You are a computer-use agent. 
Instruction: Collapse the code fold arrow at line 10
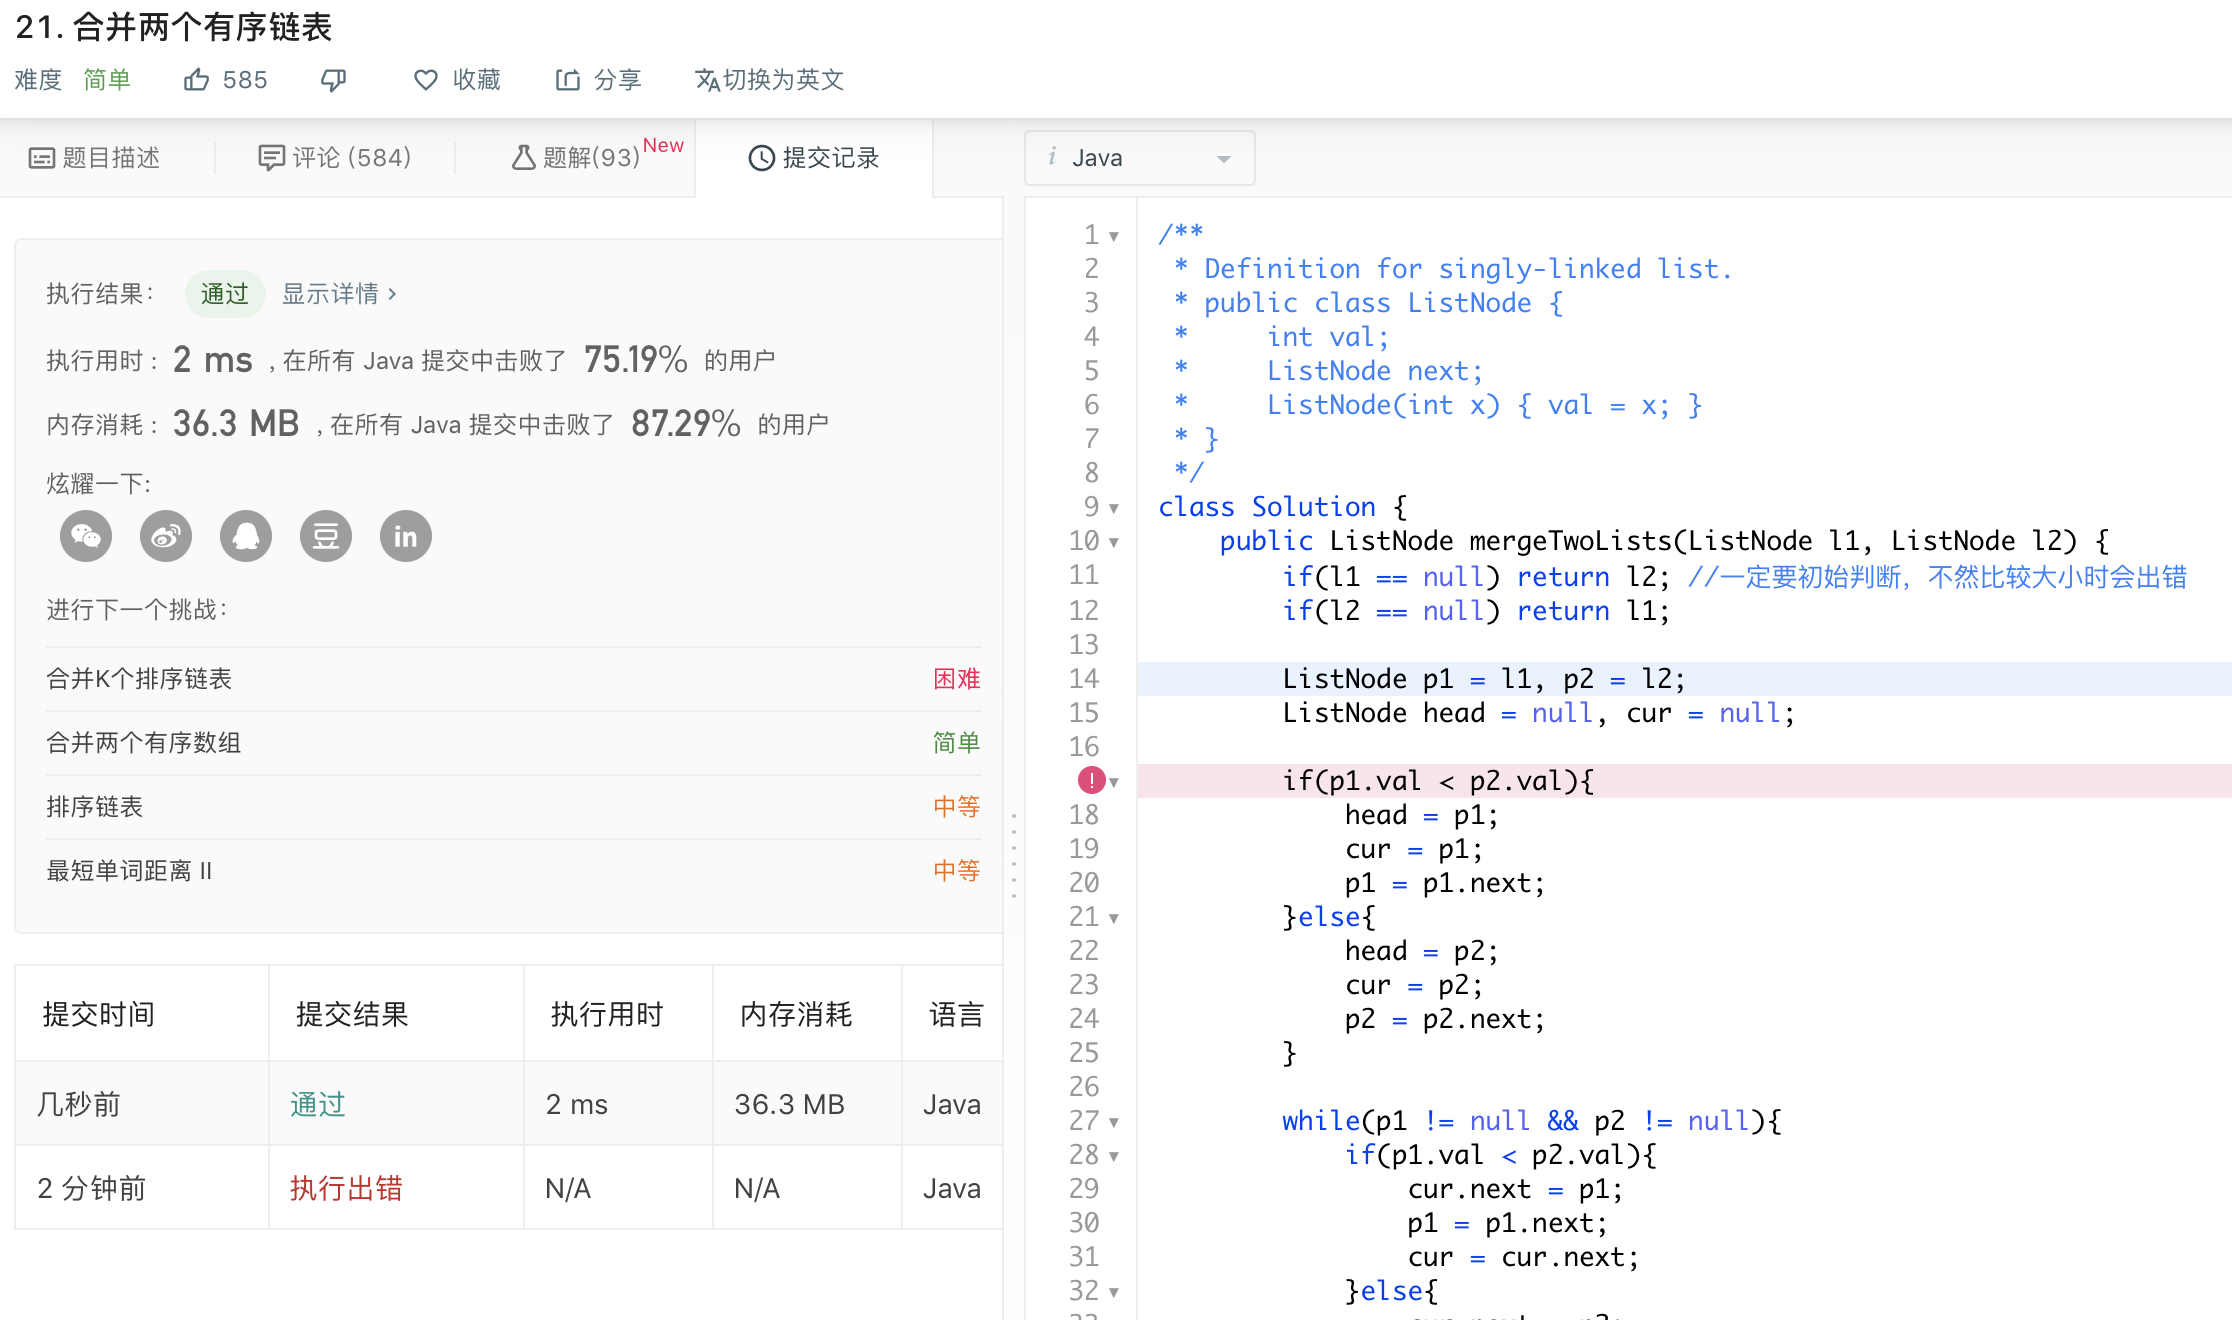click(x=1114, y=543)
